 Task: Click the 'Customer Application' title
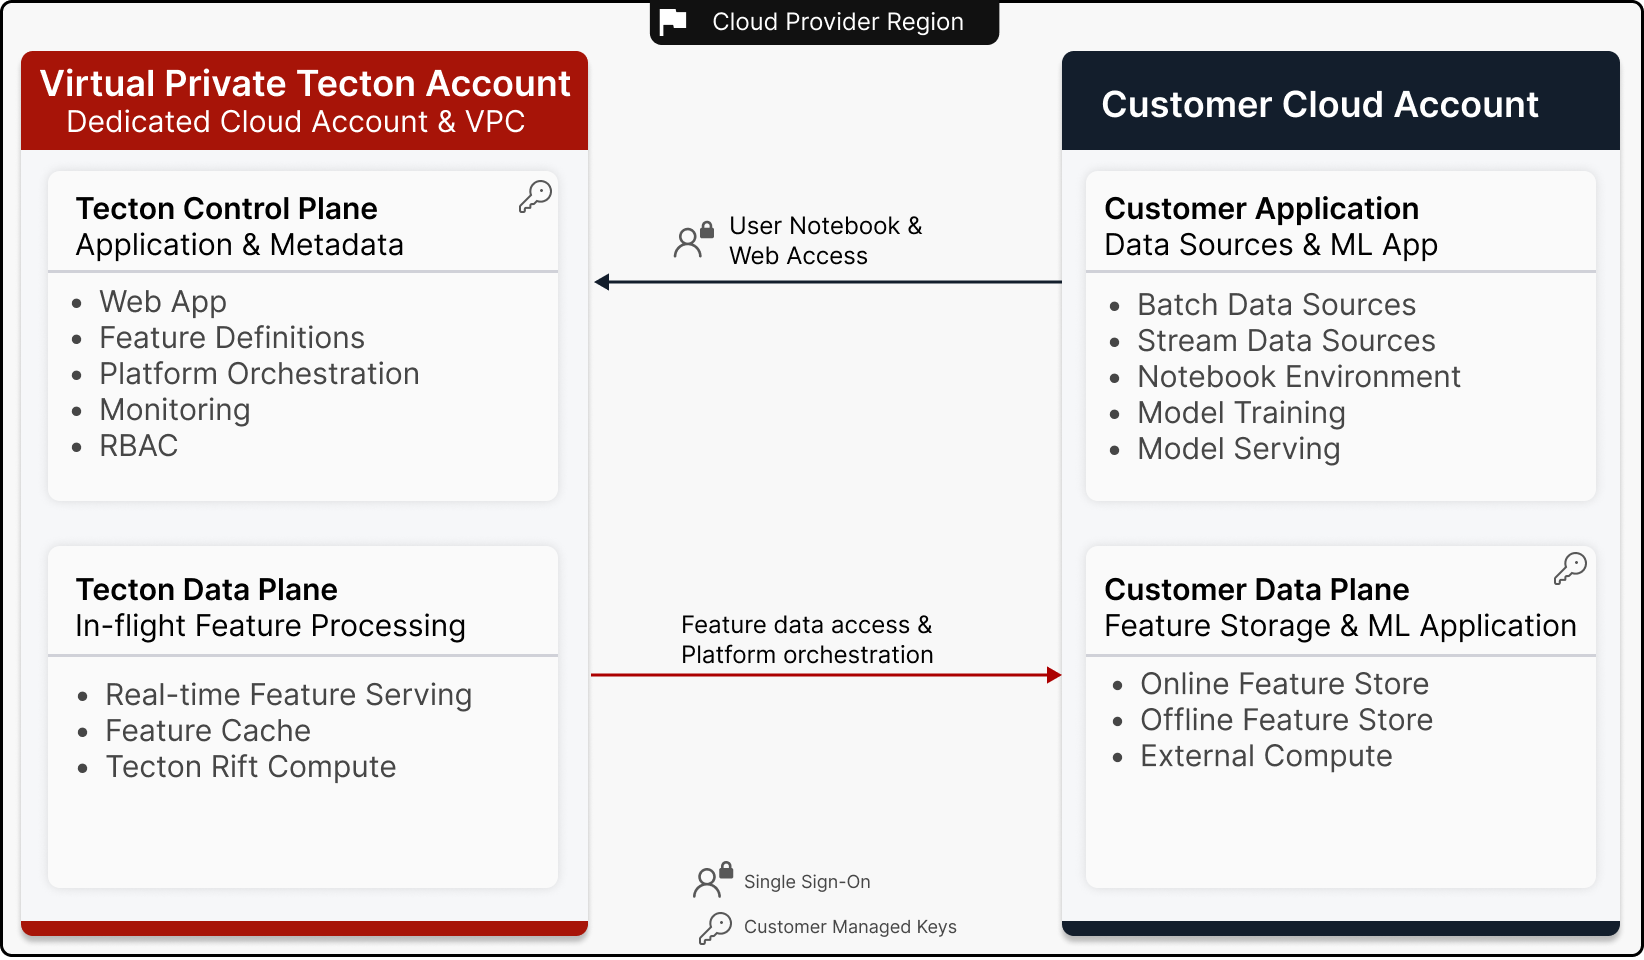click(x=1262, y=208)
